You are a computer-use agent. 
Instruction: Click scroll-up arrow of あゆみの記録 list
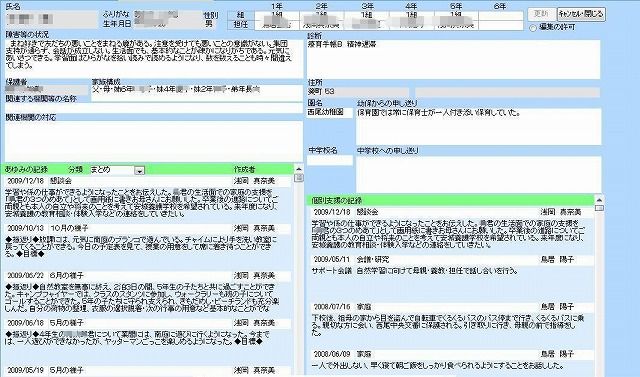(x=299, y=169)
